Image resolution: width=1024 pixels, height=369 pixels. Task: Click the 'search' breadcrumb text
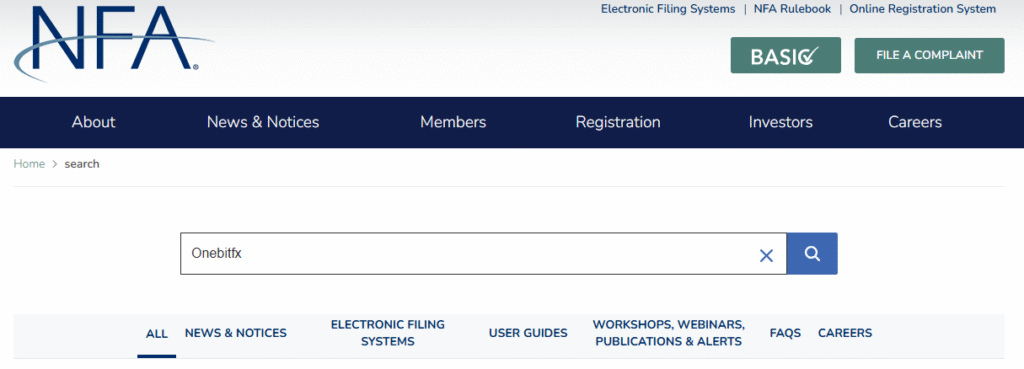click(x=82, y=164)
